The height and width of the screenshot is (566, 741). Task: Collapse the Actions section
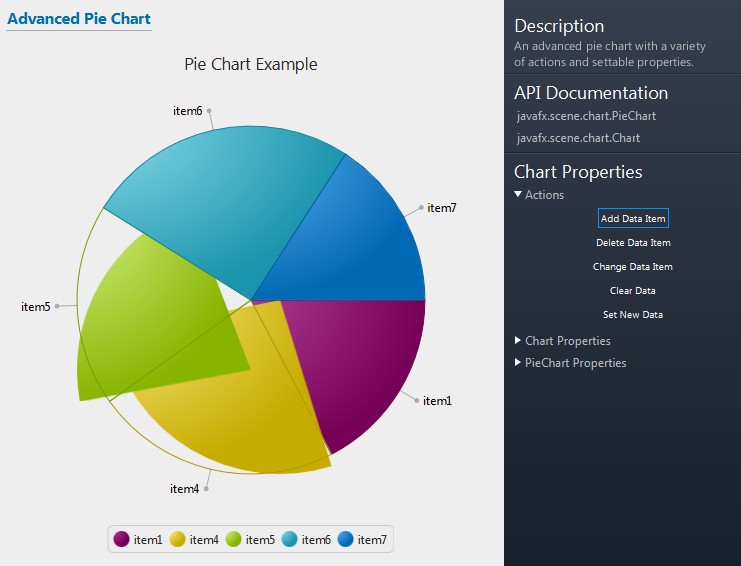tap(518, 195)
